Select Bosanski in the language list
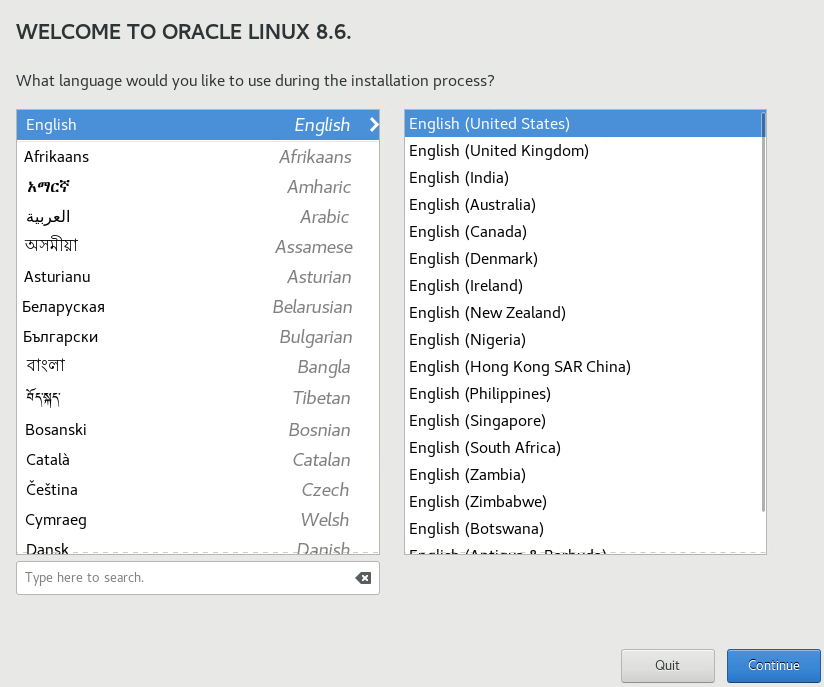824x687 pixels. coord(55,429)
